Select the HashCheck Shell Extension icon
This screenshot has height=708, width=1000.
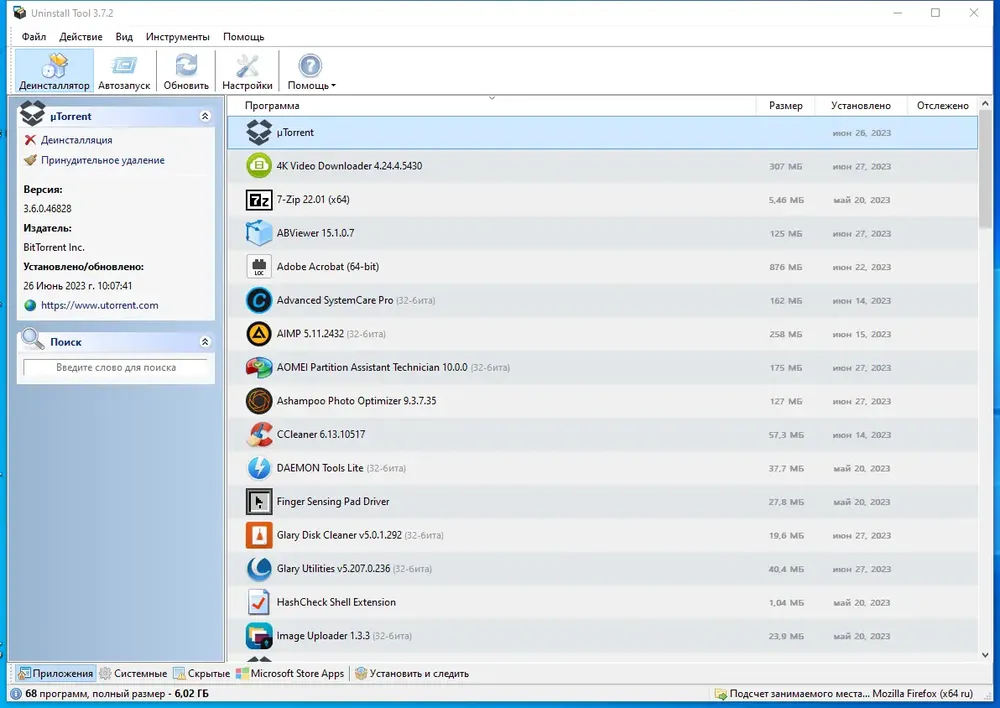point(259,602)
